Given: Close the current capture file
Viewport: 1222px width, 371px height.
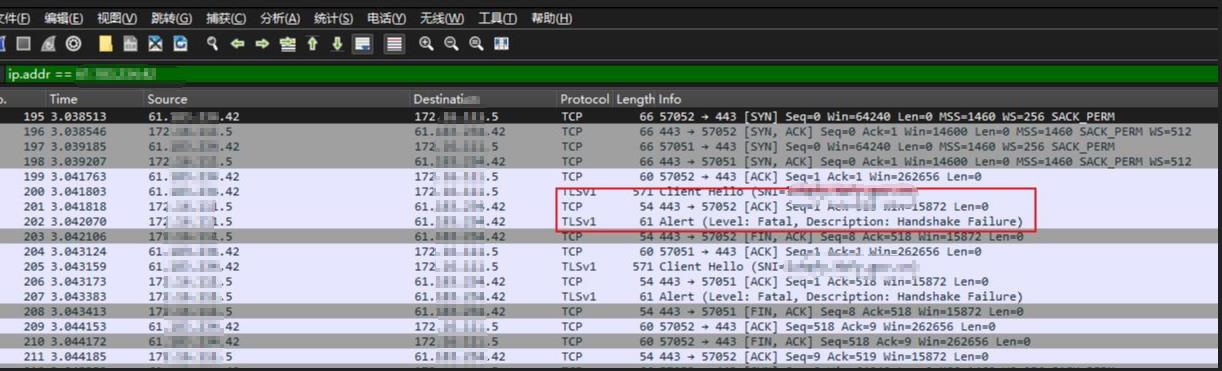Looking at the screenshot, I should pos(155,44).
